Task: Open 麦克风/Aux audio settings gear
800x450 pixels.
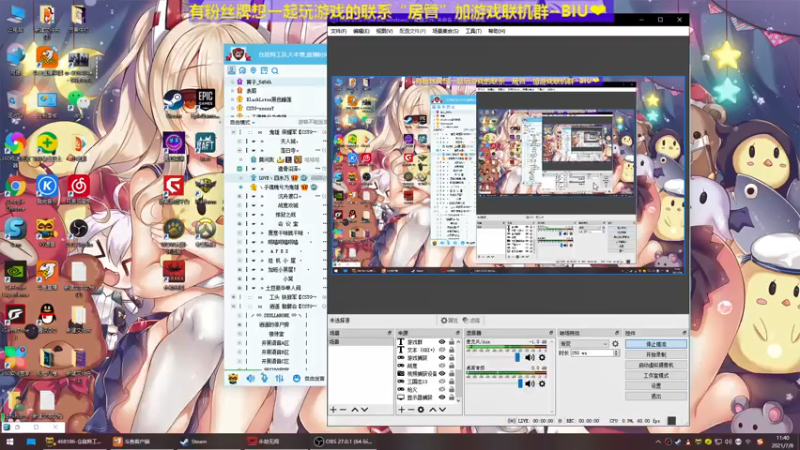Action: (x=542, y=358)
